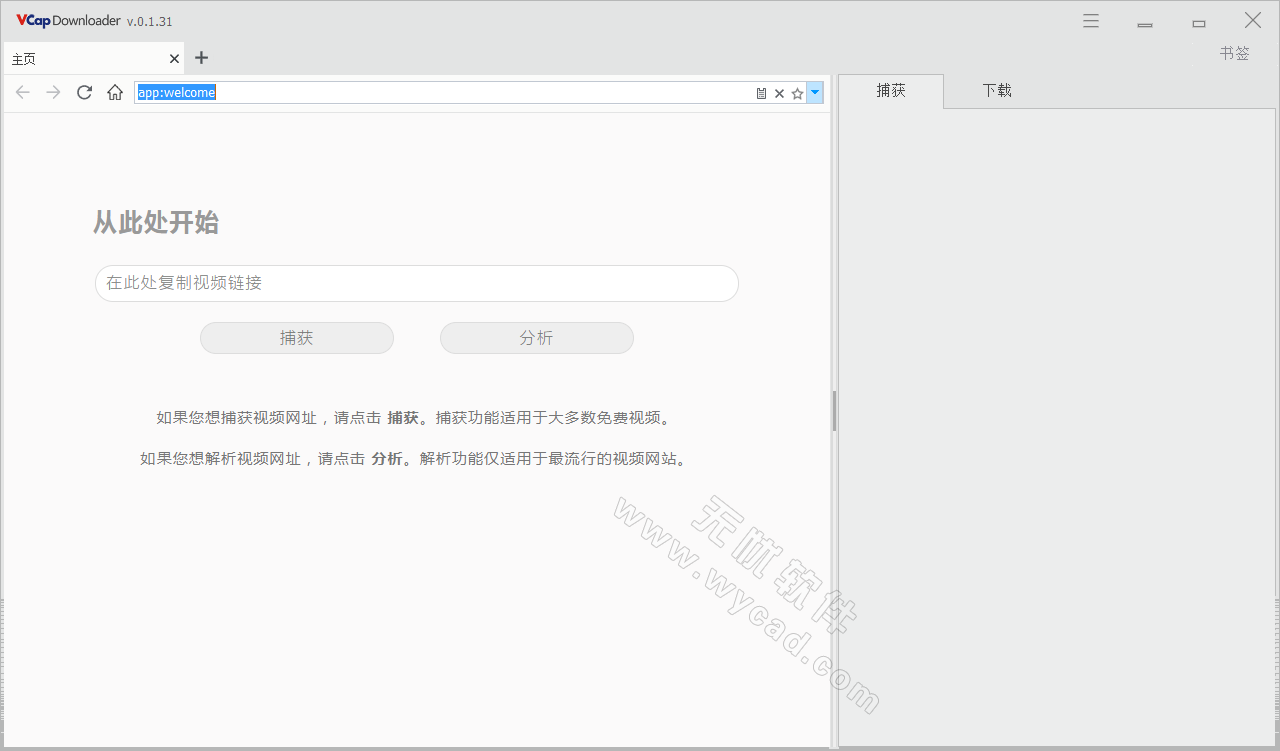
Task: Open the hamburger main menu
Action: (x=1091, y=21)
